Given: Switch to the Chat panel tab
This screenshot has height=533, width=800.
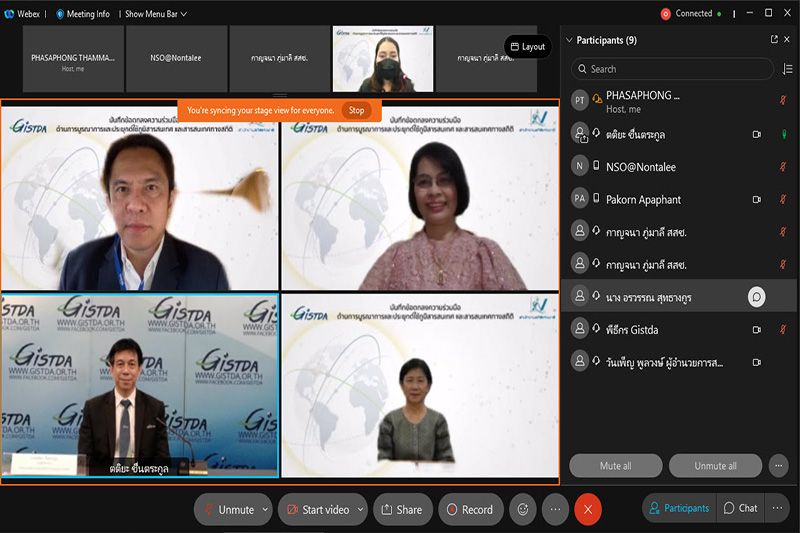Looking at the screenshot, I should 740,508.
